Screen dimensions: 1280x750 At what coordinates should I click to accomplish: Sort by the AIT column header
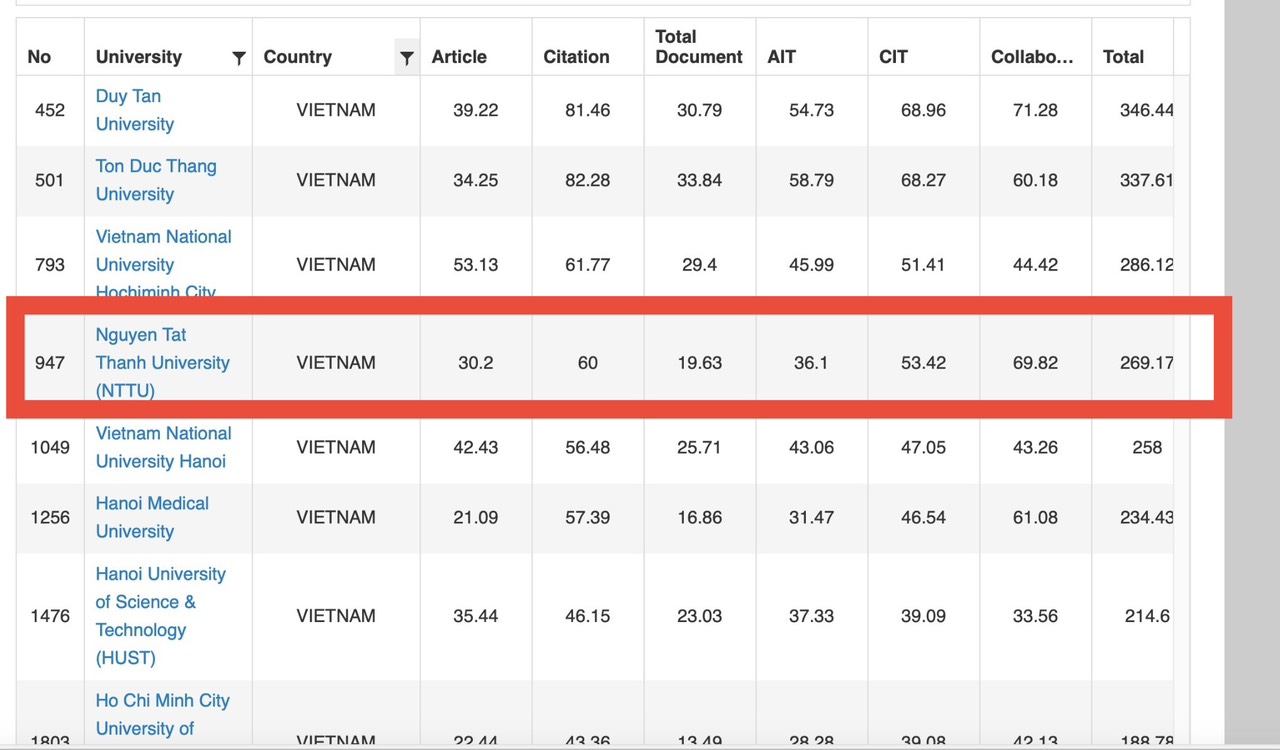(781, 57)
